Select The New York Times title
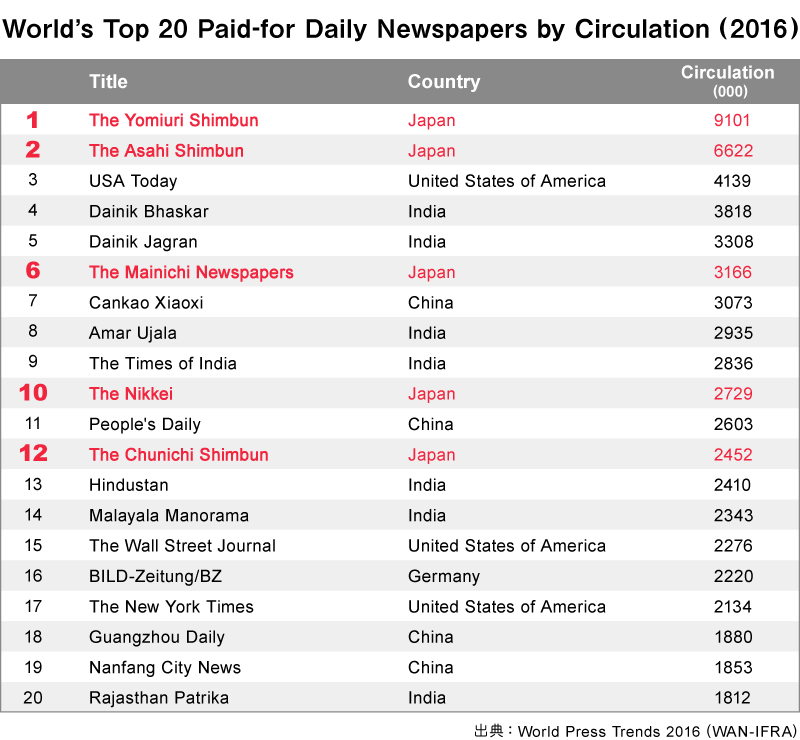This screenshot has height=740, width=800. tap(171, 606)
